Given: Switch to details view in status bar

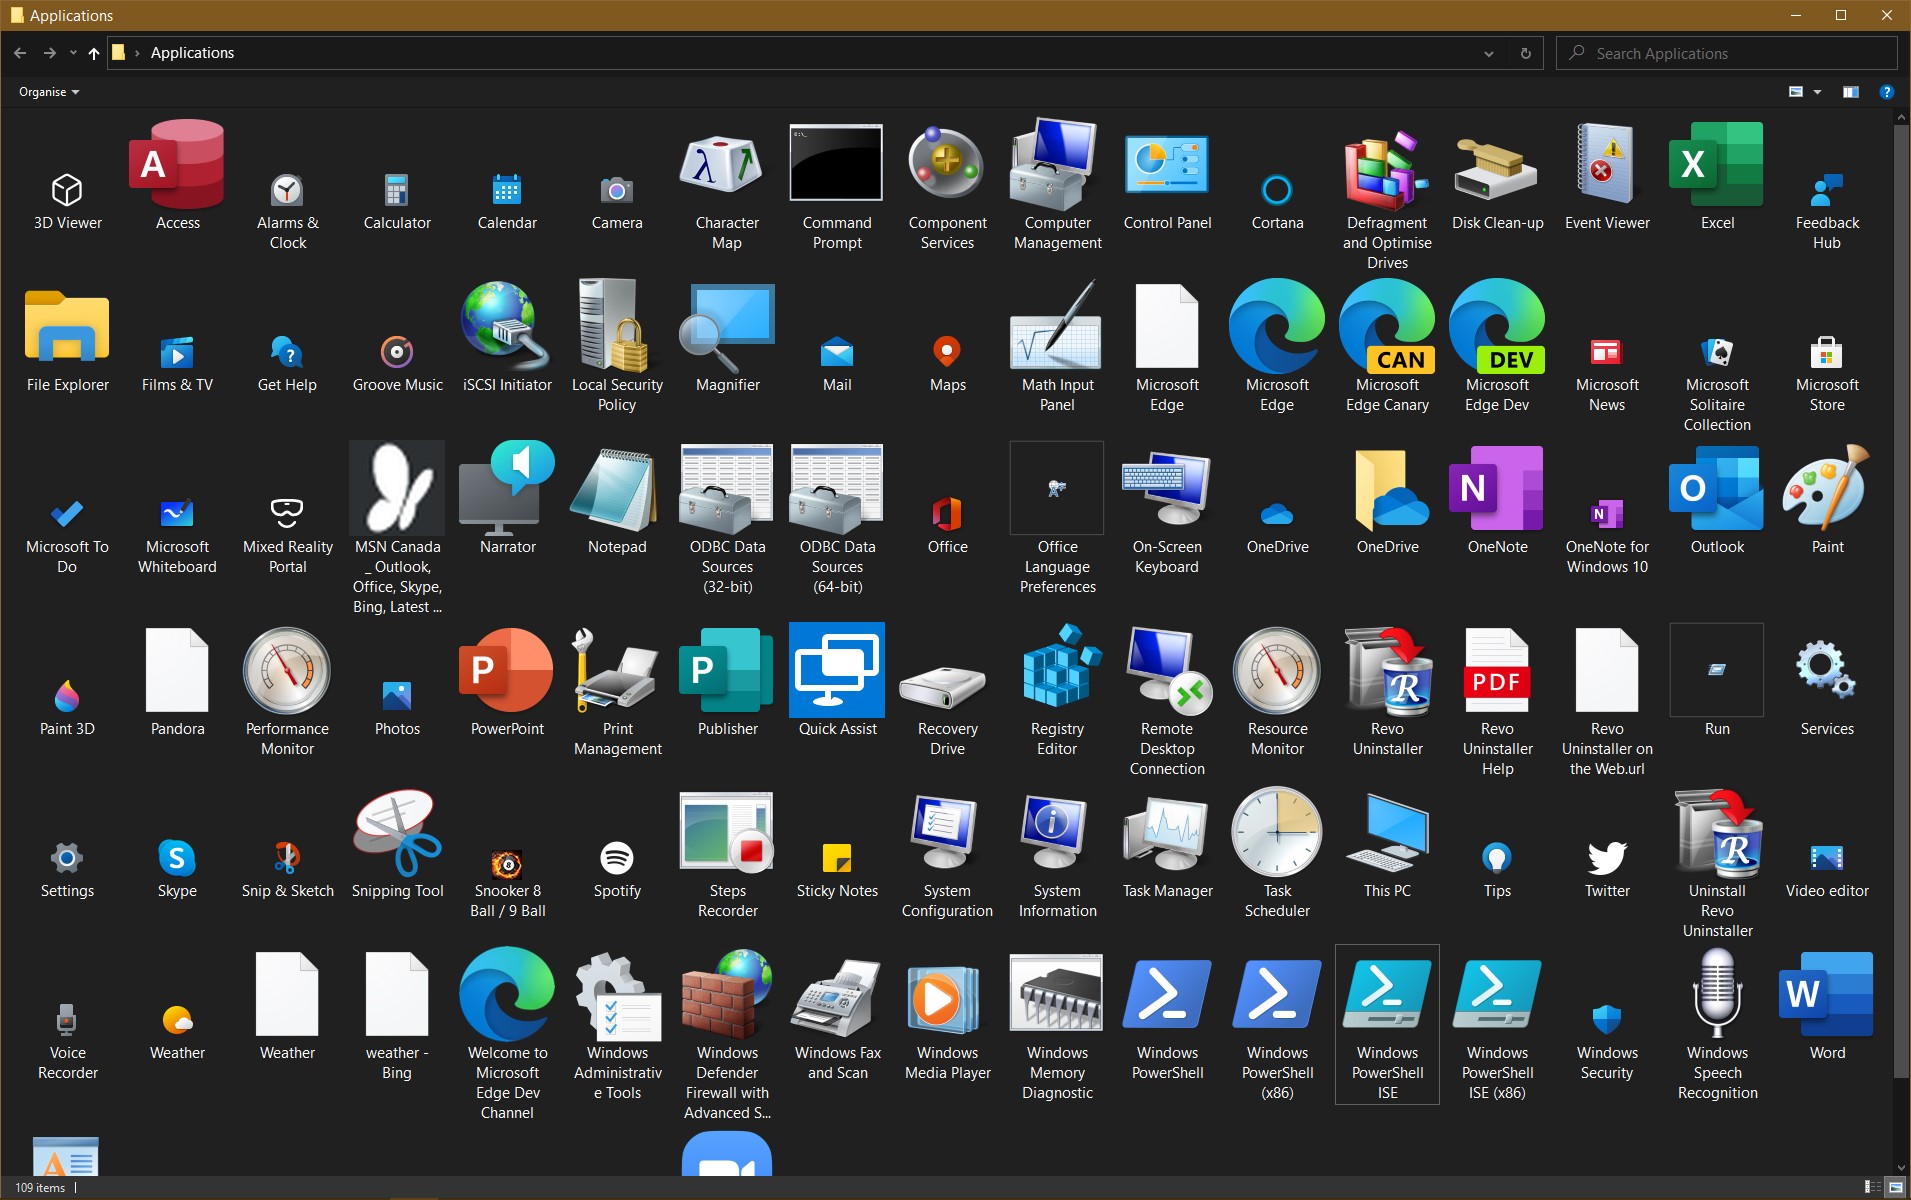Looking at the screenshot, I should pos(1872,1187).
